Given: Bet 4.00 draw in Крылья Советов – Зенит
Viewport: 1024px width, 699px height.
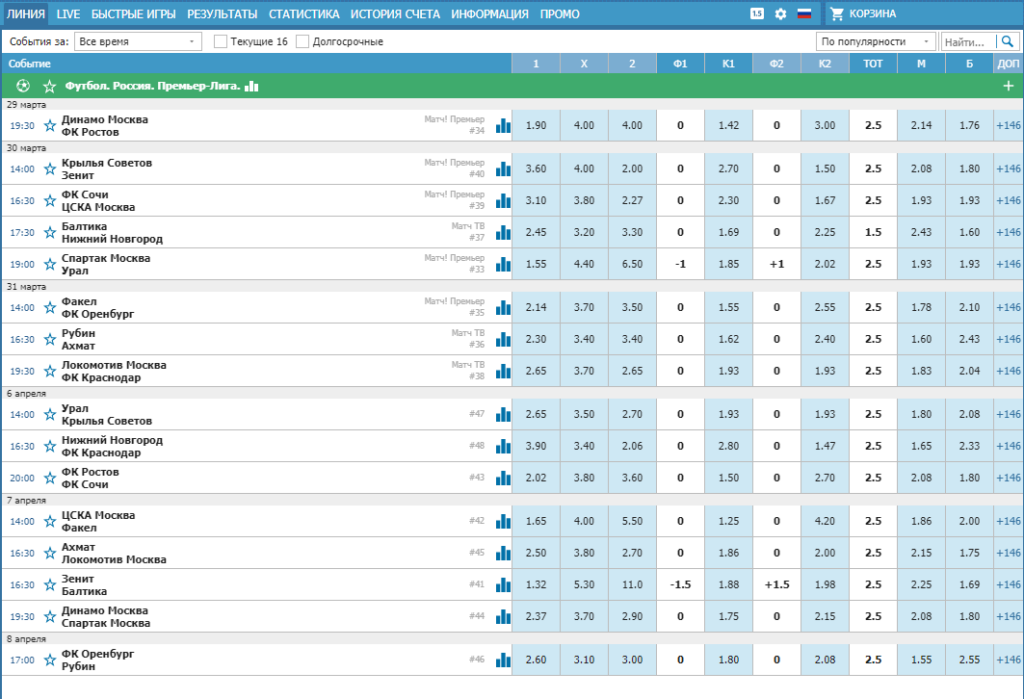Looking at the screenshot, I should pos(584,169).
